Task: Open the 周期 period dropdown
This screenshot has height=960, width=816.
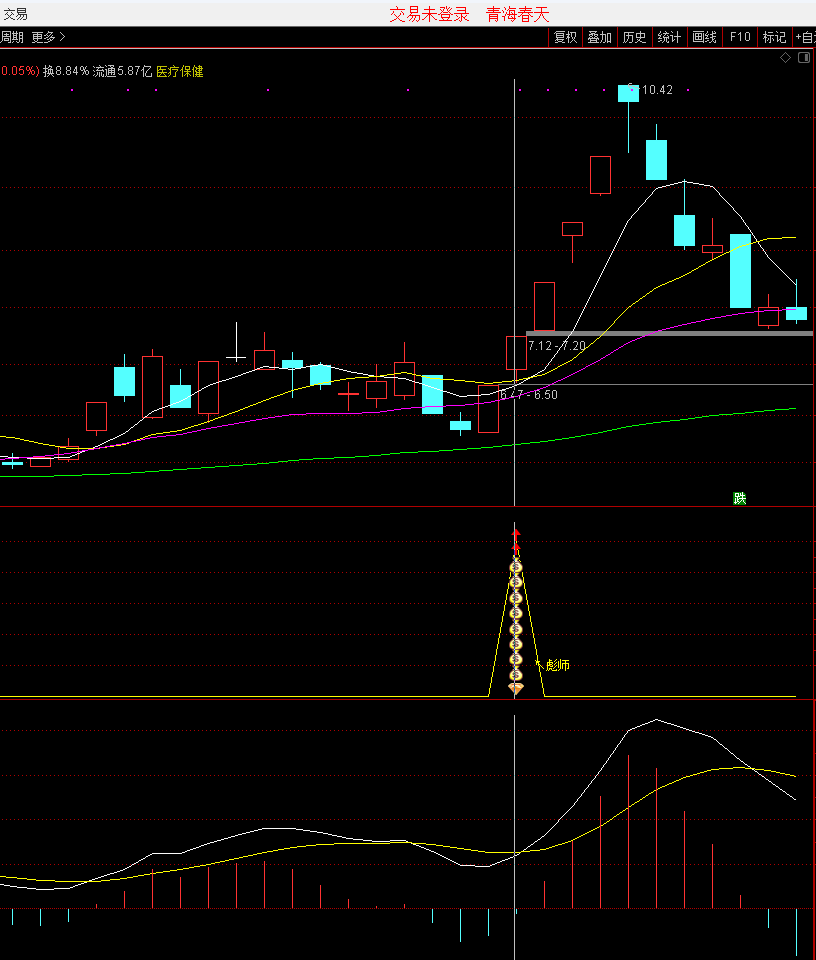Action: click(x=12, y=37)
